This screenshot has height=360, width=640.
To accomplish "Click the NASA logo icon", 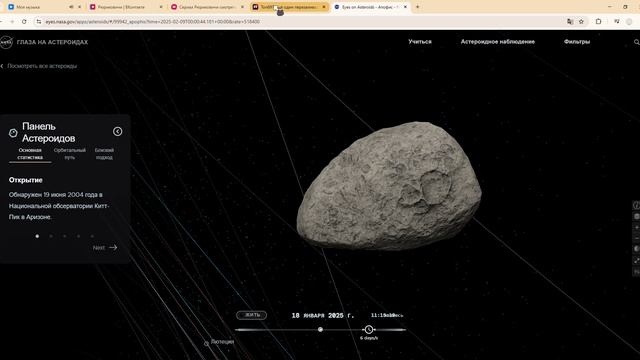I will click(6, 42).
